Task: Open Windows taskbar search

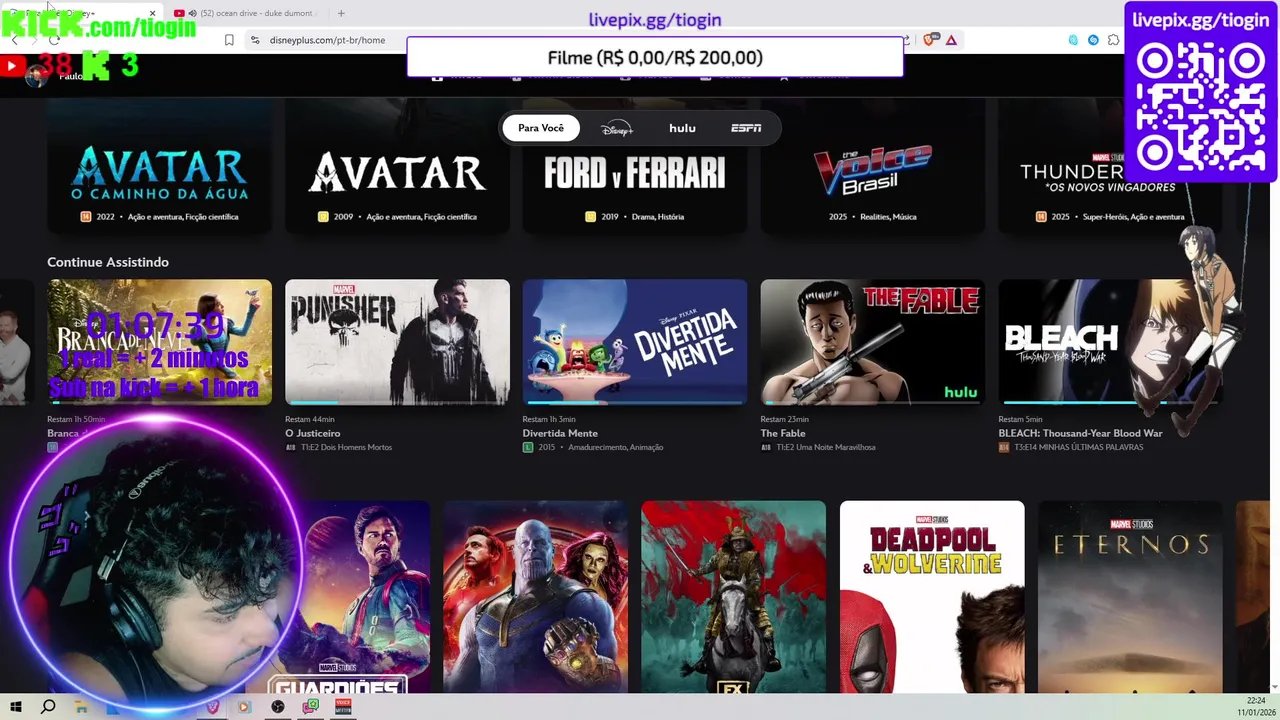Action: 48,707
